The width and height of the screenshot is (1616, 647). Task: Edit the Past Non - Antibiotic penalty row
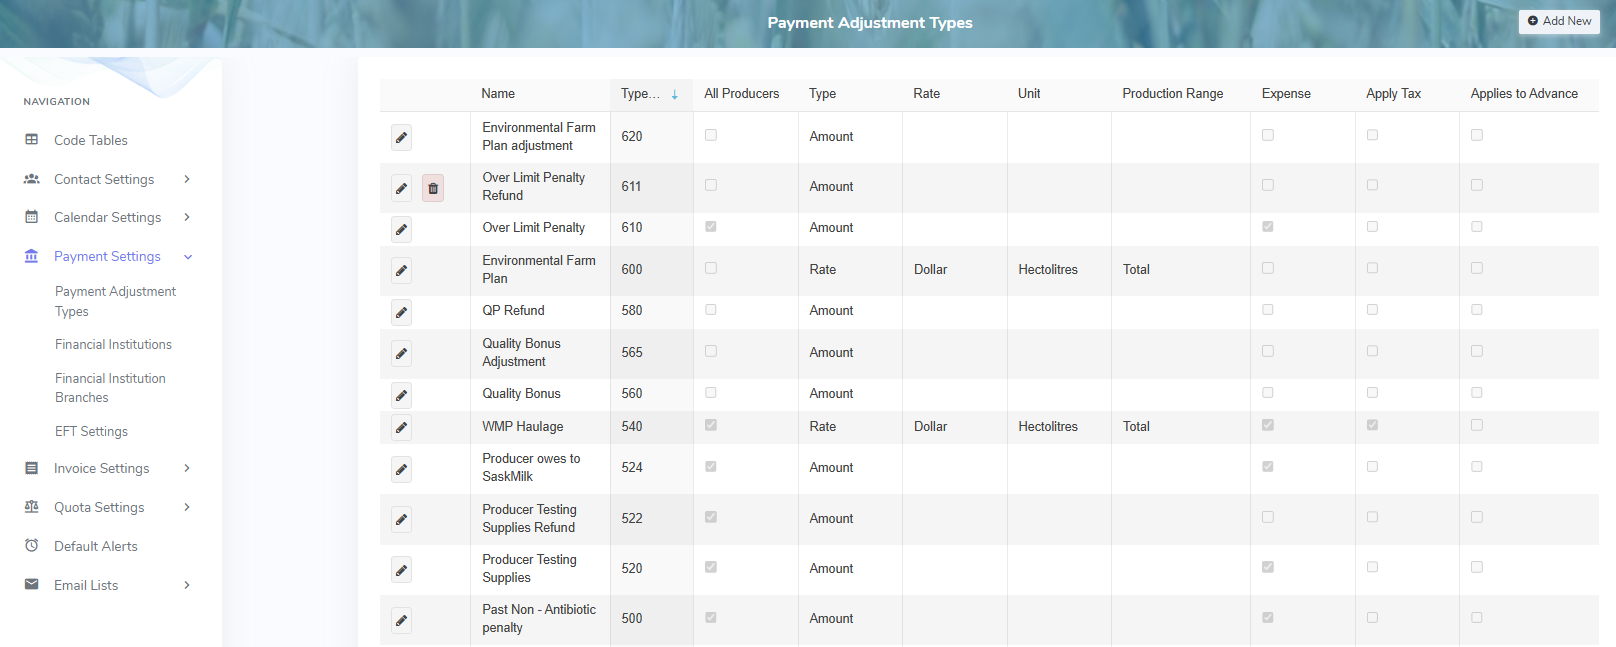(x=401, y=620)
